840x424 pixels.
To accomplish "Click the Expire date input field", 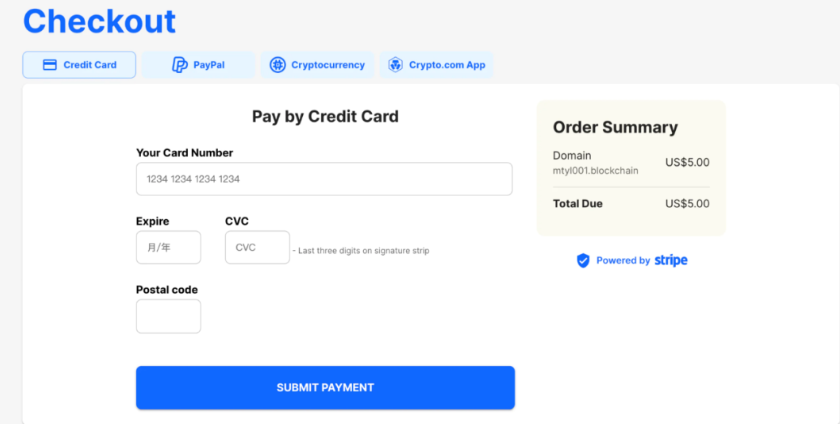I will [168, 247].
